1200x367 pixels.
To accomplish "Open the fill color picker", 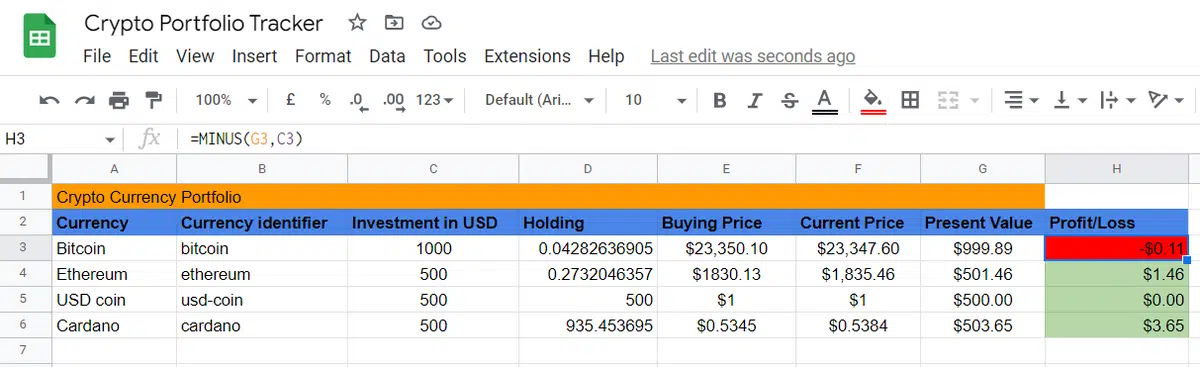I will 873,101.
